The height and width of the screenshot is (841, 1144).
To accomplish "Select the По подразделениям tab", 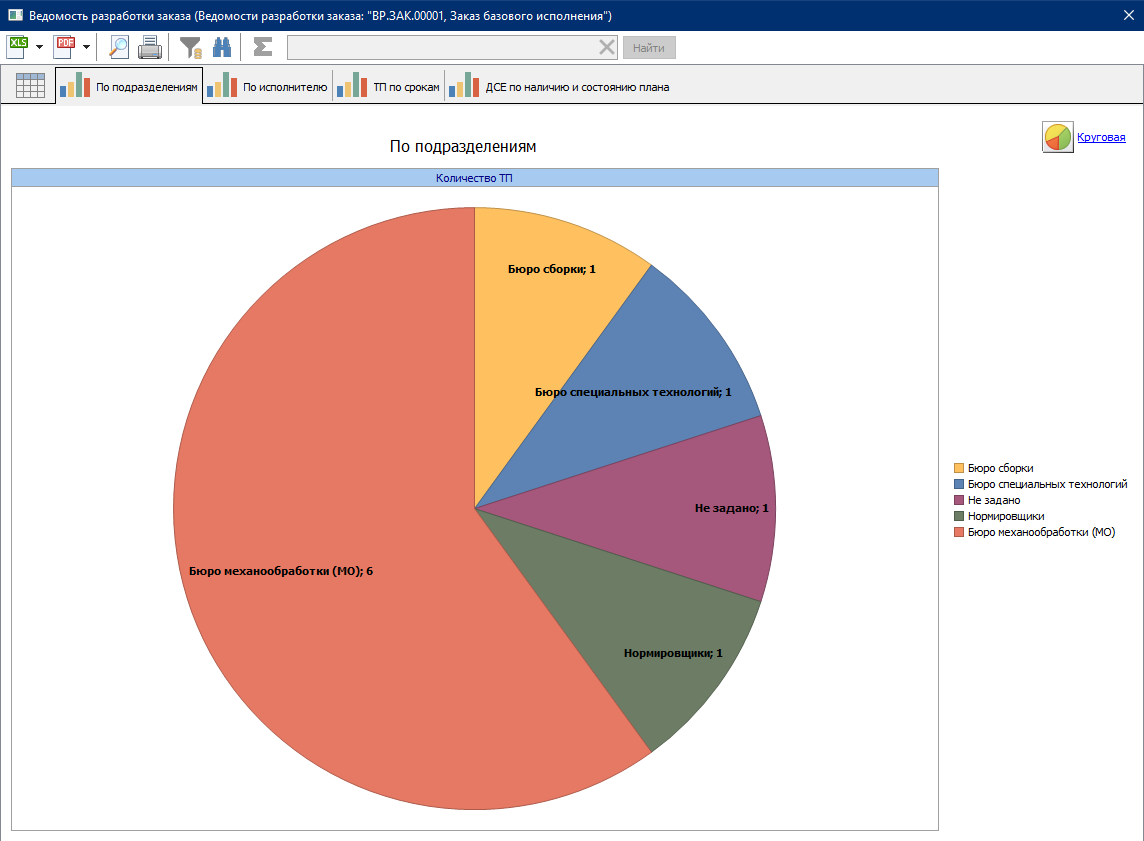I will point(129,87).
